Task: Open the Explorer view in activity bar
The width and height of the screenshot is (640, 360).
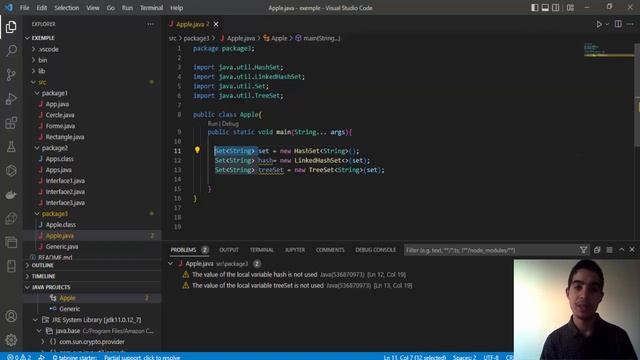Action: (11, 27)
